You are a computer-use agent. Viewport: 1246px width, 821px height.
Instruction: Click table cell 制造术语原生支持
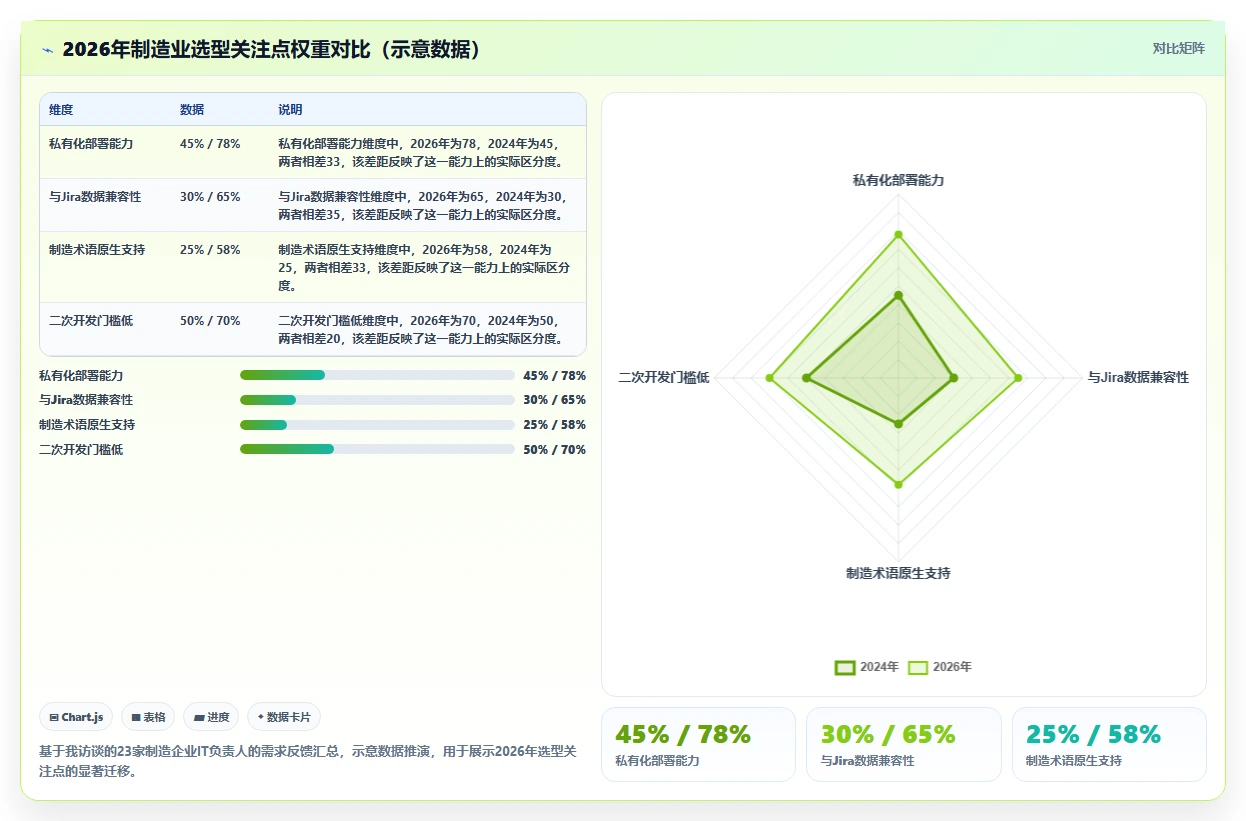click(97, 250)
